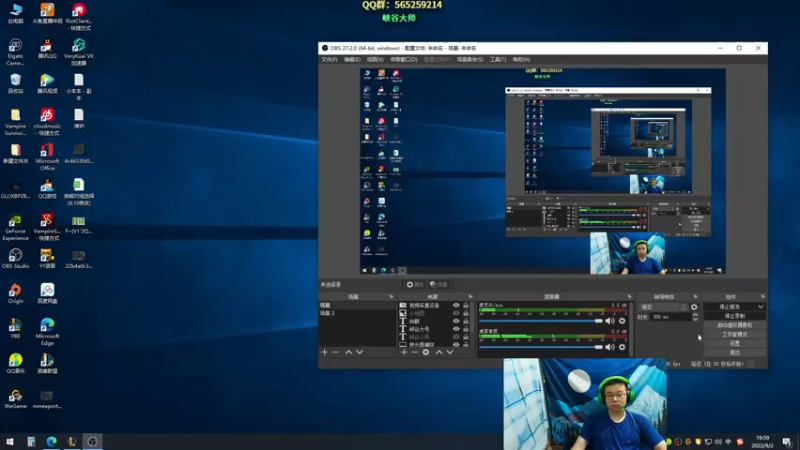Pop out the 控件 dock panel
Image resolution: width=800 pixels, height=450 pixels.
[763, 296]
